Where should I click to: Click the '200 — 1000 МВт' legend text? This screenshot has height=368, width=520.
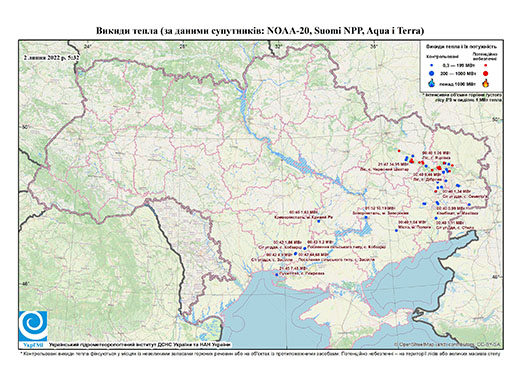[458, 73]
